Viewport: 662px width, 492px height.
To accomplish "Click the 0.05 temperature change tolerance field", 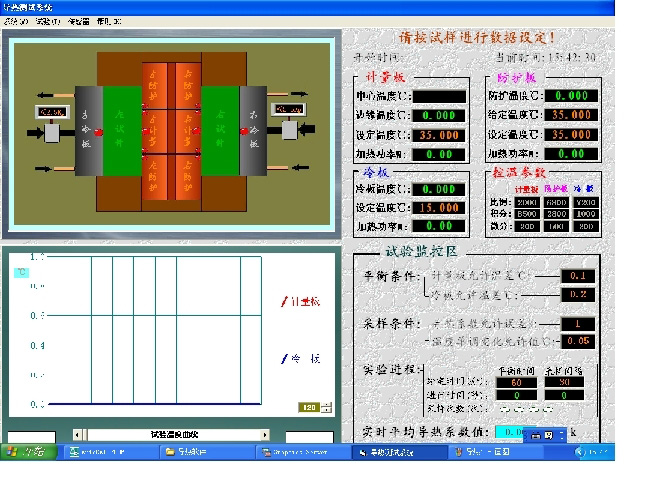I will pos(575,341).
